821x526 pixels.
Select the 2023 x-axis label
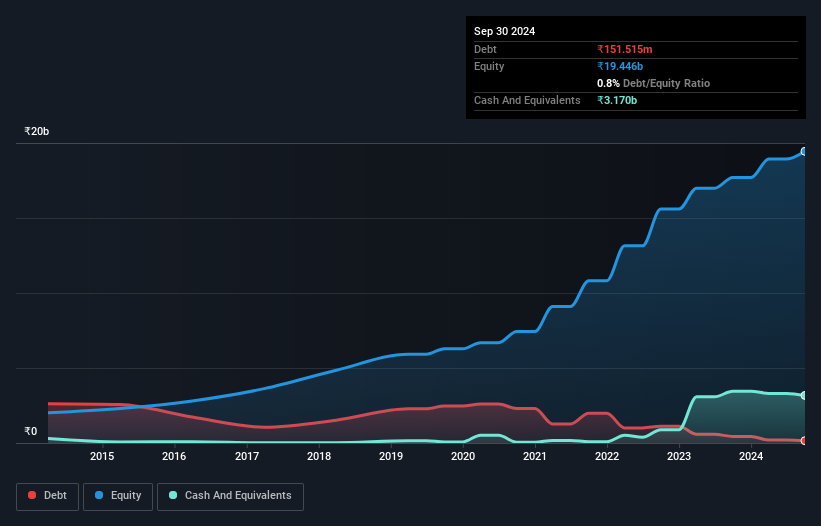[x=679, y=456]
